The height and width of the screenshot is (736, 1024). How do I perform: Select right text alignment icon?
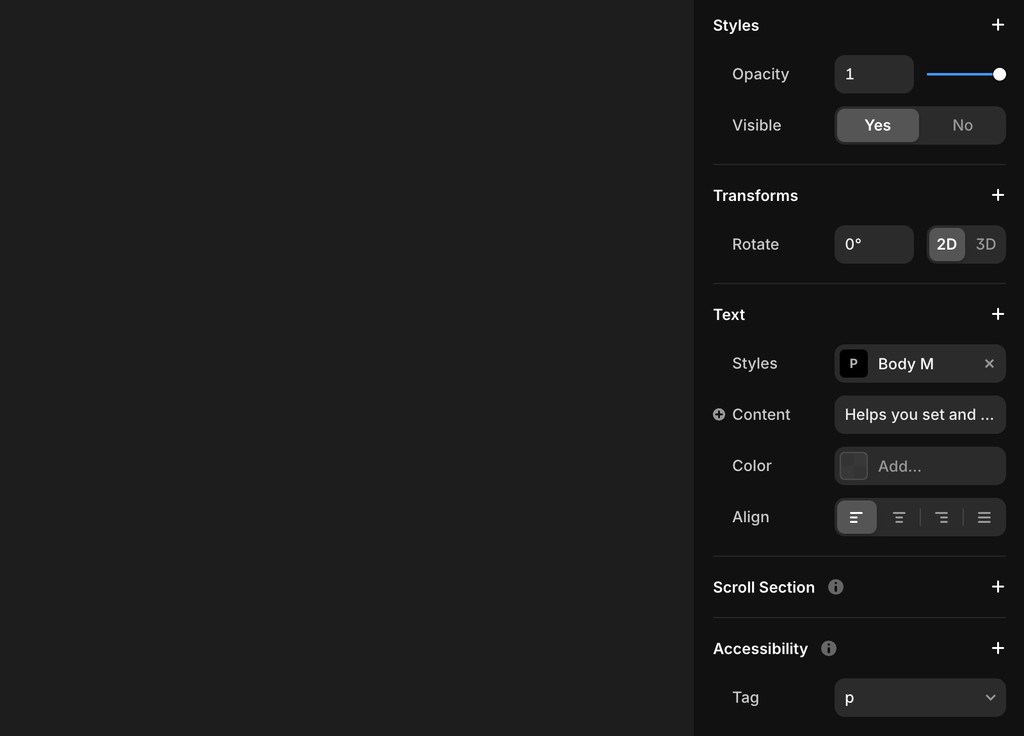click(x=941, y=517)
